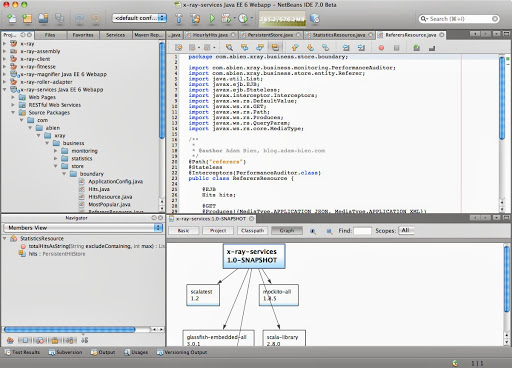
Task: Open the Subversion window button
Action: [65, 352]
